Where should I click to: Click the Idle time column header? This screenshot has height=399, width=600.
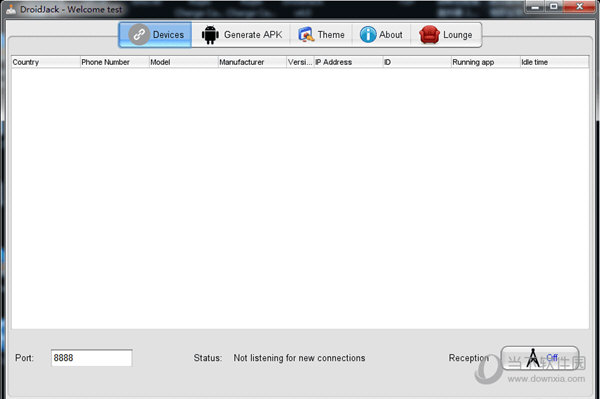(x=554, y=62)
